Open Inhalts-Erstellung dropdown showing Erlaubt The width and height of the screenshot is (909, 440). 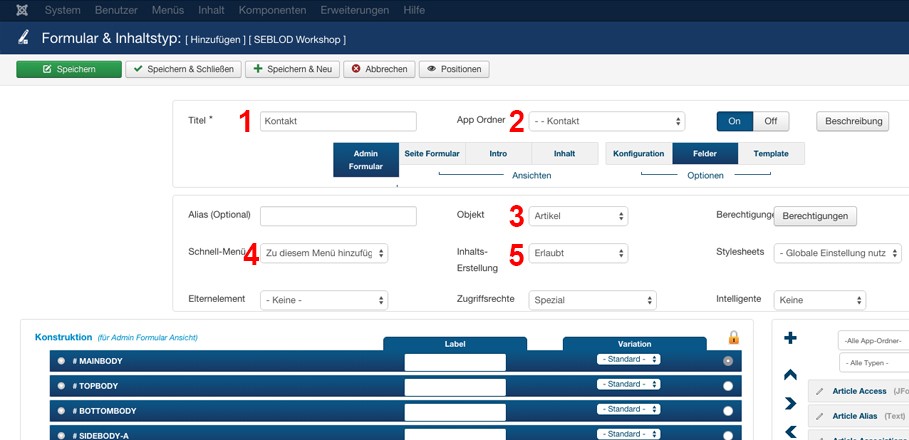(578, 253)
